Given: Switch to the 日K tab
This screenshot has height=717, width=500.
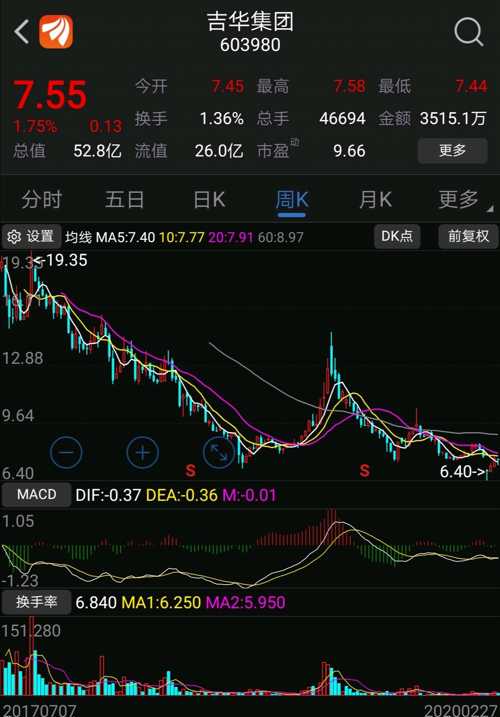Looking at the screenshot, I should tap(209, 200).
